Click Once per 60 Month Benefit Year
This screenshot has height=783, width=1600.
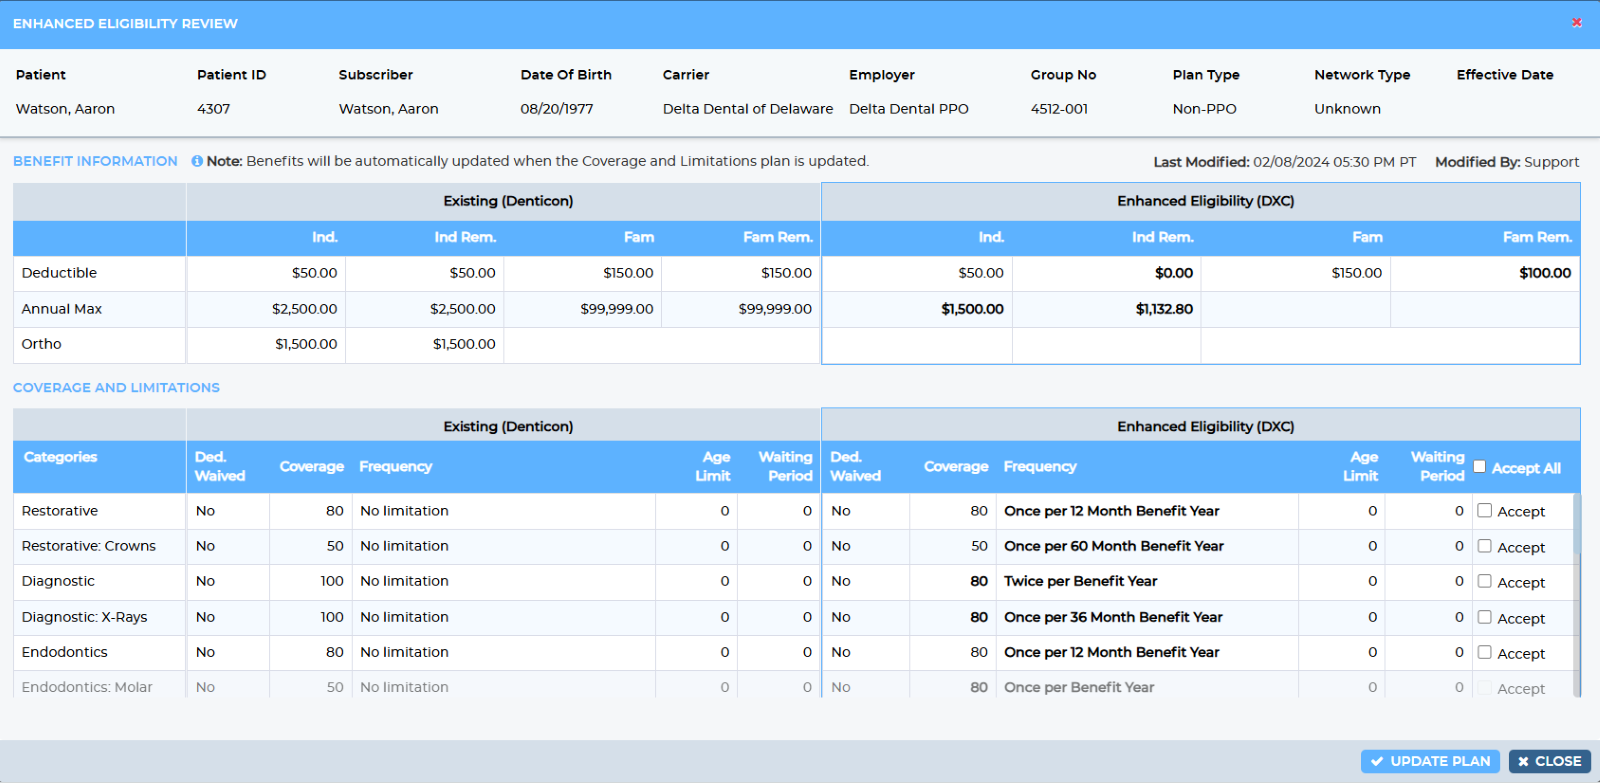[1114, 546]
